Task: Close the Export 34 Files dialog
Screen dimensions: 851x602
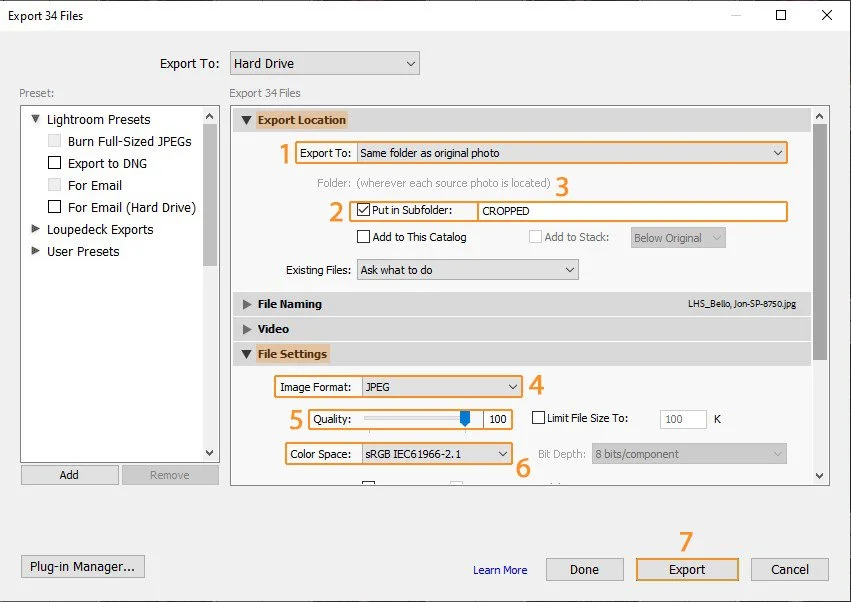Action: pos(827,15)
